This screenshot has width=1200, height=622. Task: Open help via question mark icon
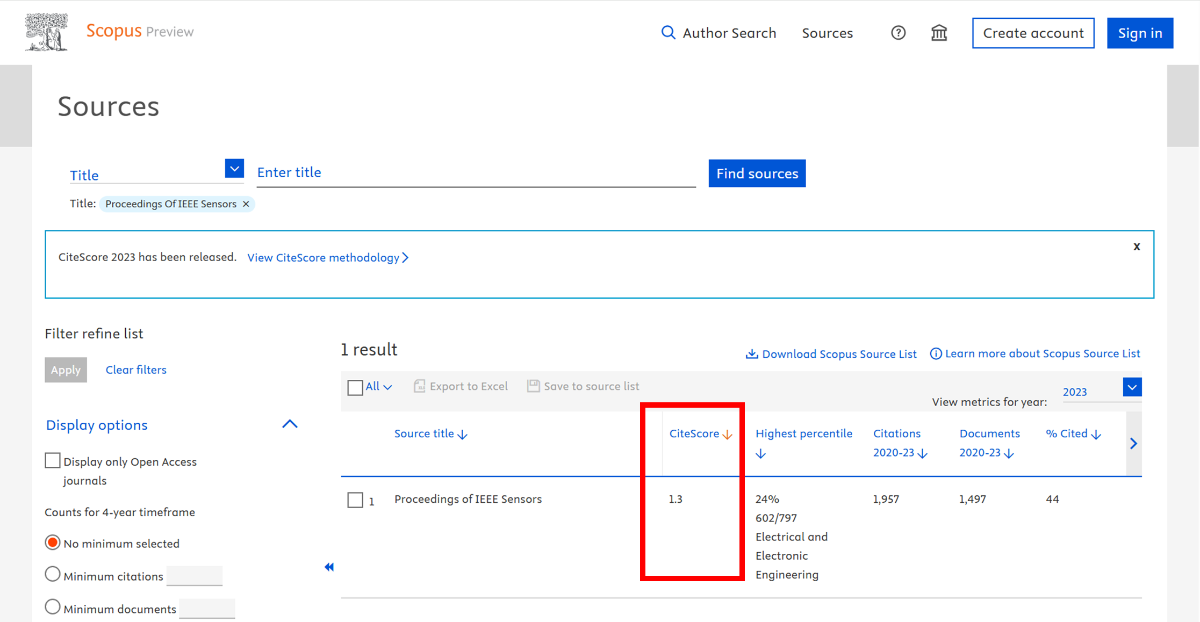pos(898,33)
